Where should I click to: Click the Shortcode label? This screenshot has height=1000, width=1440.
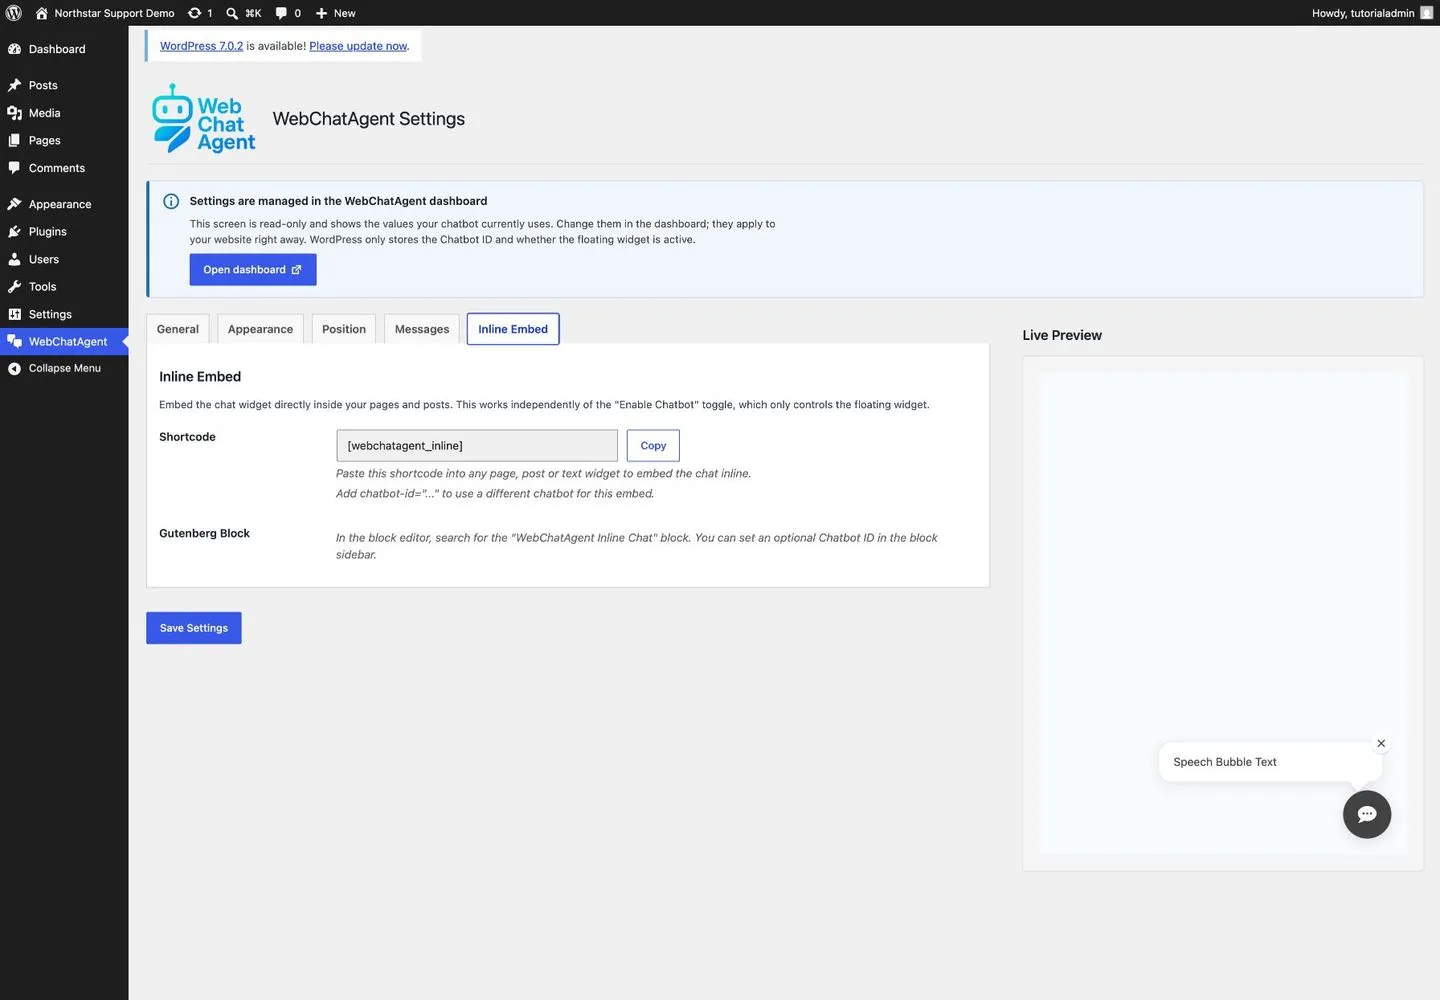tap(187, 437)
